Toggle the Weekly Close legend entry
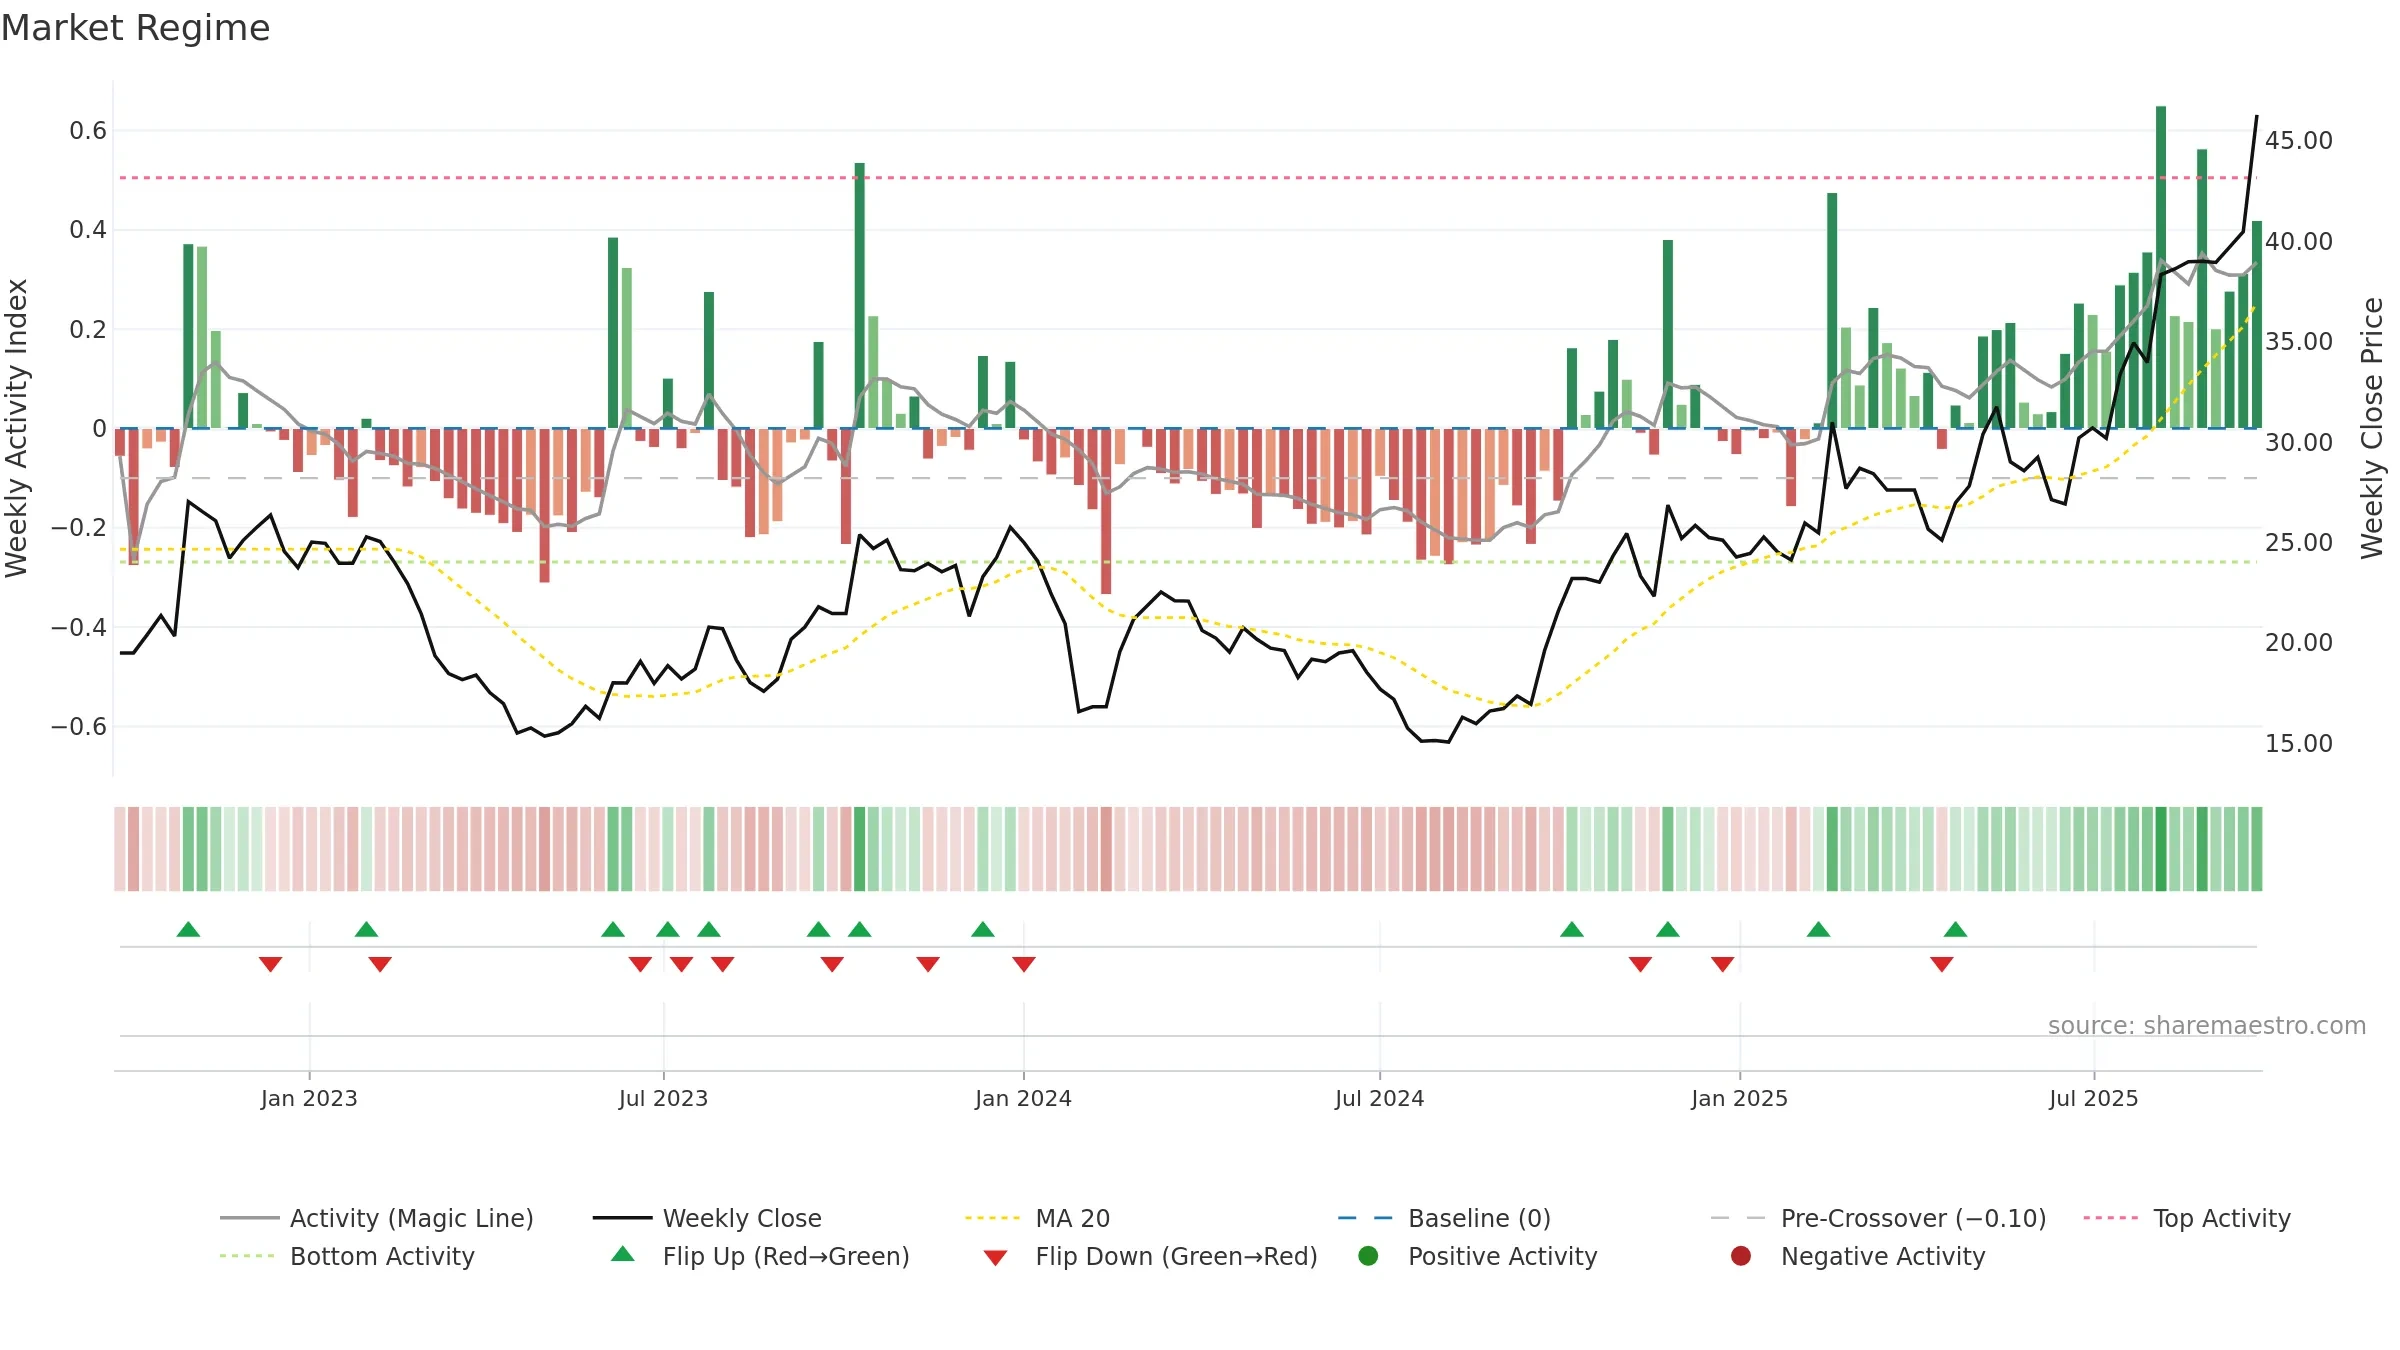 click(707, 1218)
